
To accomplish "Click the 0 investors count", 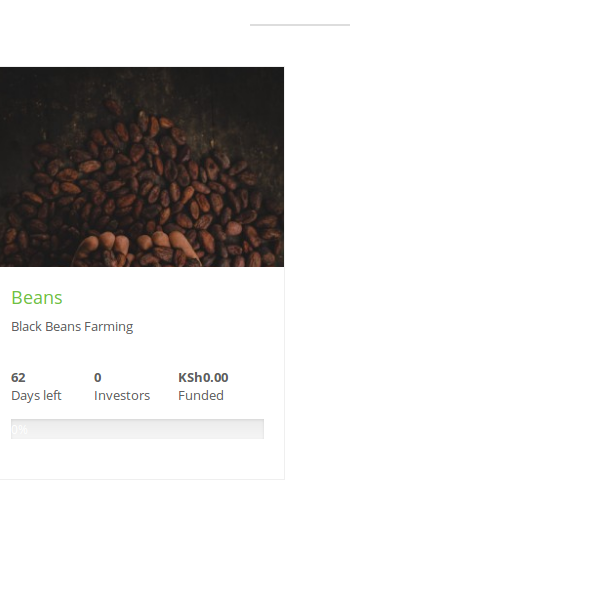I will tap(98, 378).
